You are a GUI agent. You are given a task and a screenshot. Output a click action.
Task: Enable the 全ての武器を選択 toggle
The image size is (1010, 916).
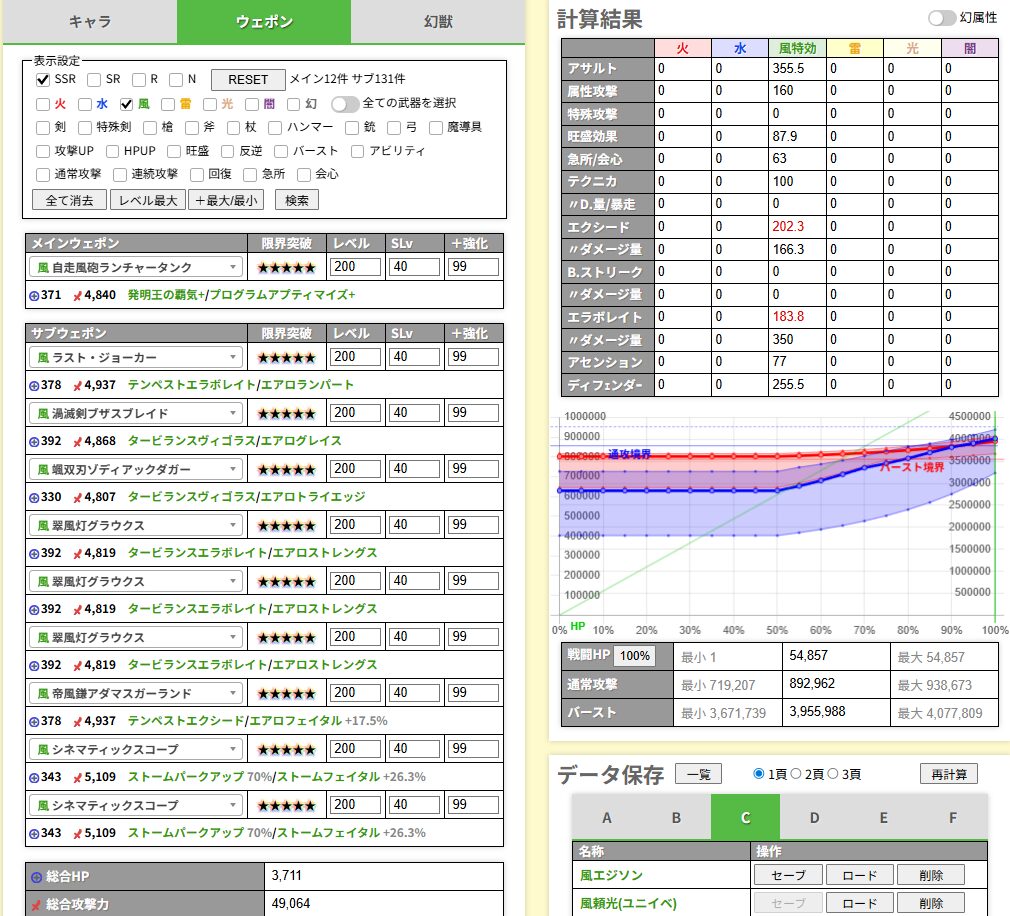[346, 104]
